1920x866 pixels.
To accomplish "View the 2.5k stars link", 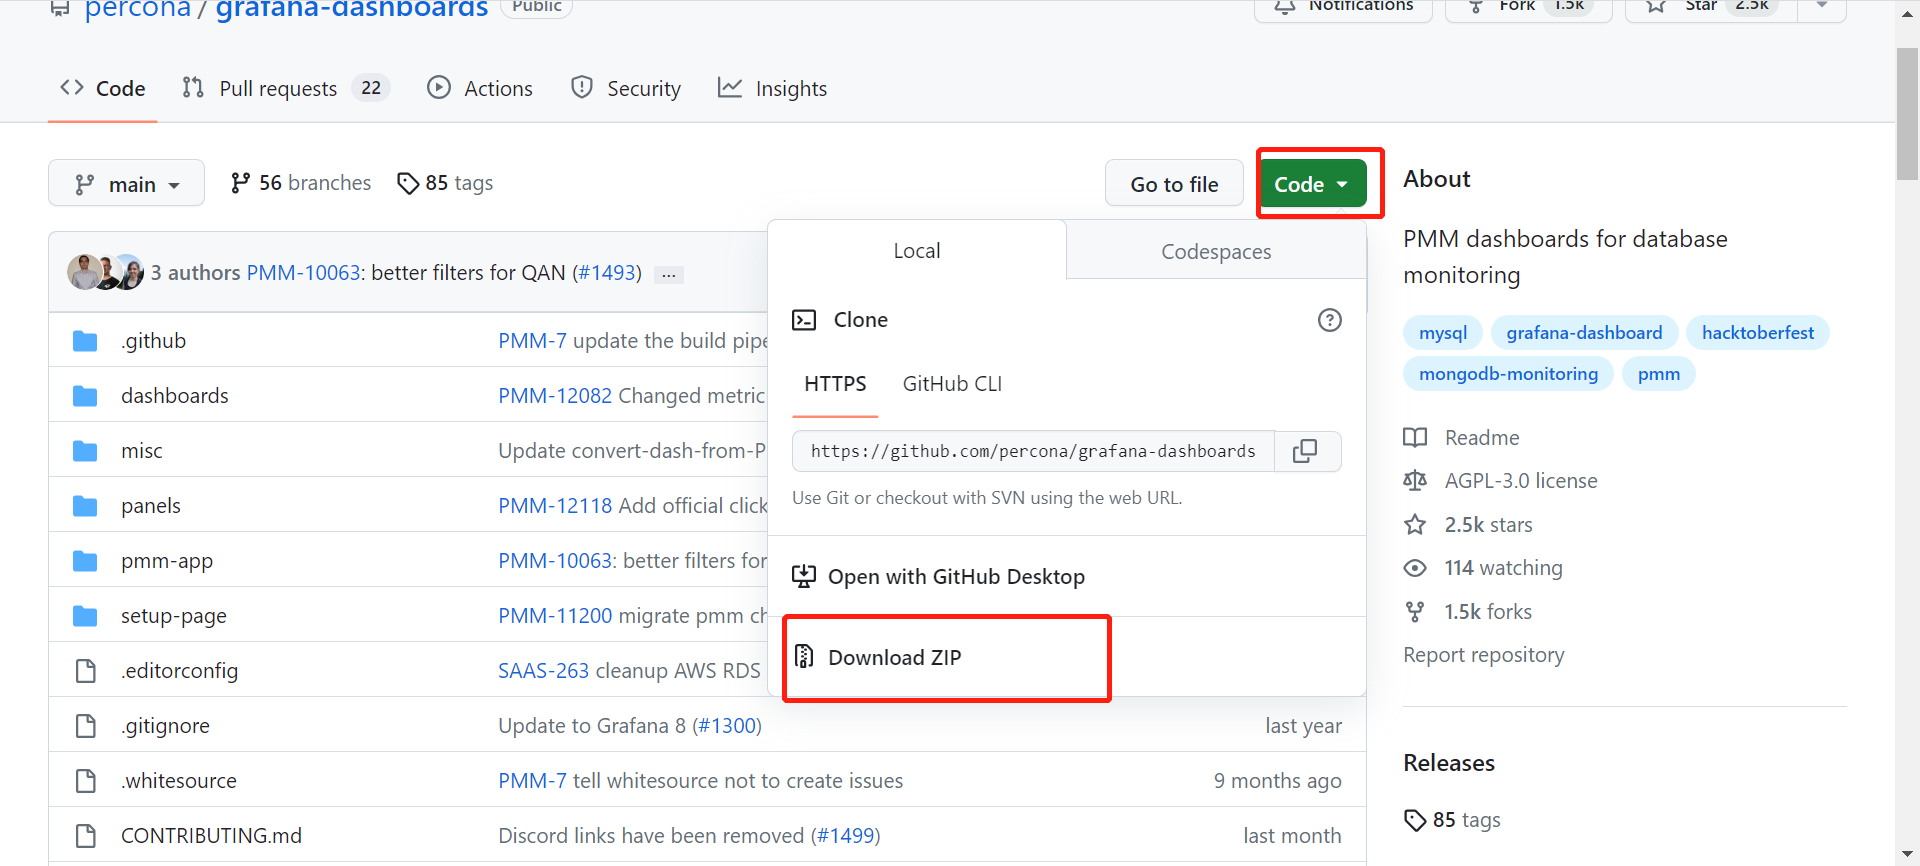I will coord(1468,525).
